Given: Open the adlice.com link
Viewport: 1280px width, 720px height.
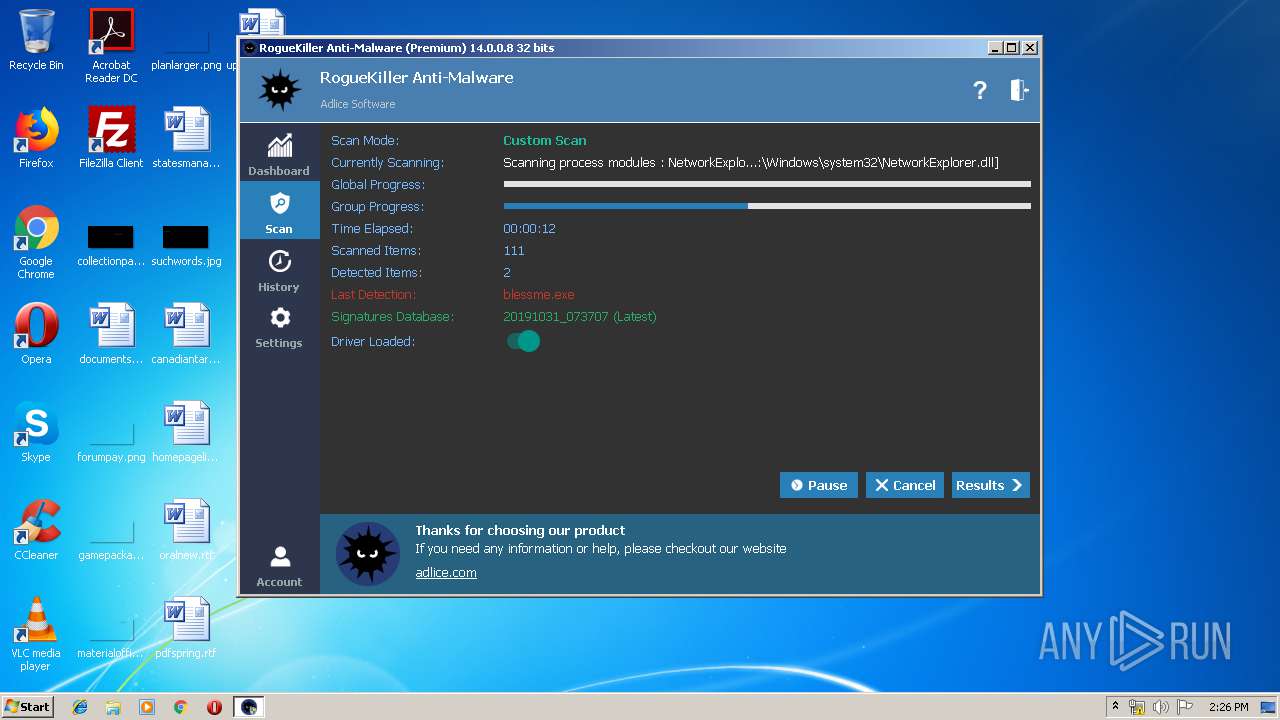Looking at the screenshot, I should click(446, 573).
